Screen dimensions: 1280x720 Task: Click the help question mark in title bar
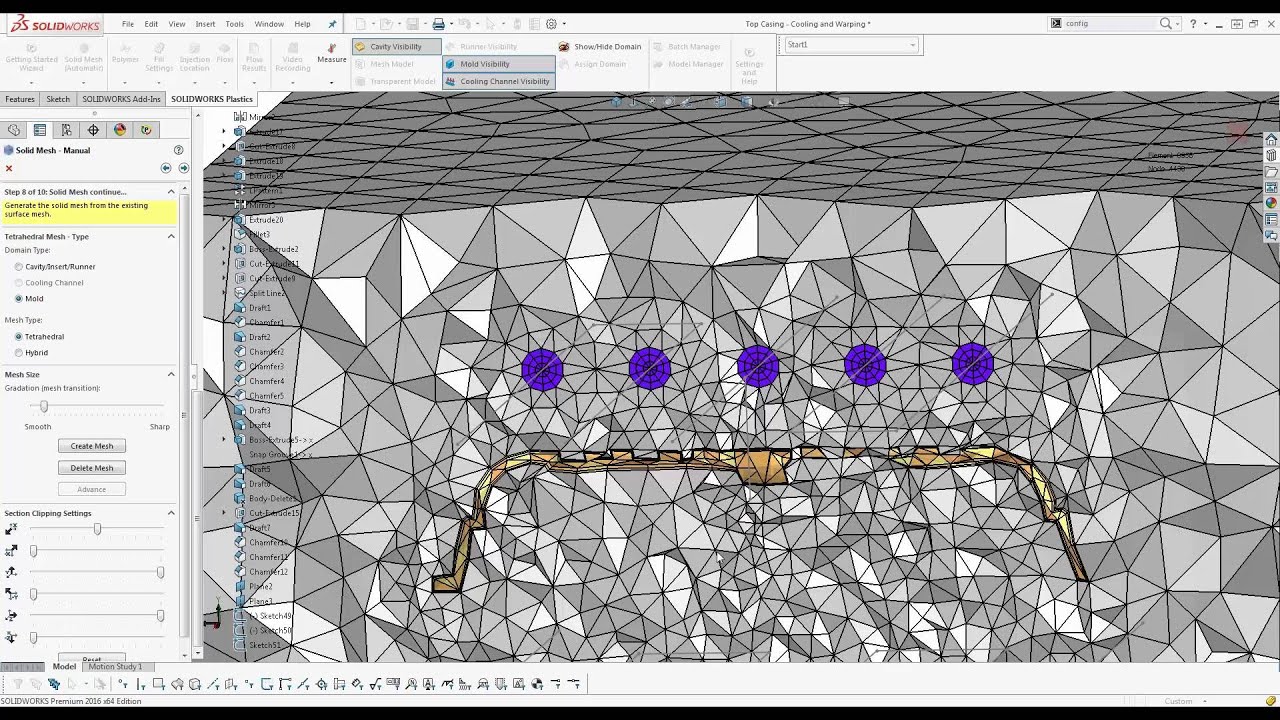tap(1193, 23)
